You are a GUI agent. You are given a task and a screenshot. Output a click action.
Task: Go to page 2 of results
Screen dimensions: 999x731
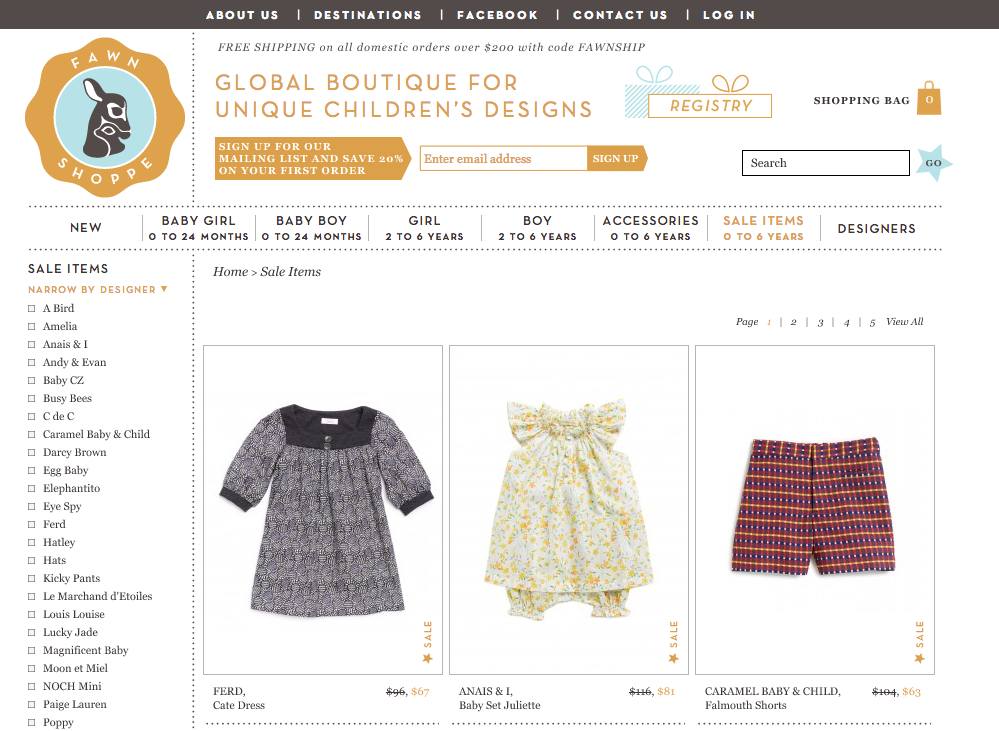(x=793, y=322)
